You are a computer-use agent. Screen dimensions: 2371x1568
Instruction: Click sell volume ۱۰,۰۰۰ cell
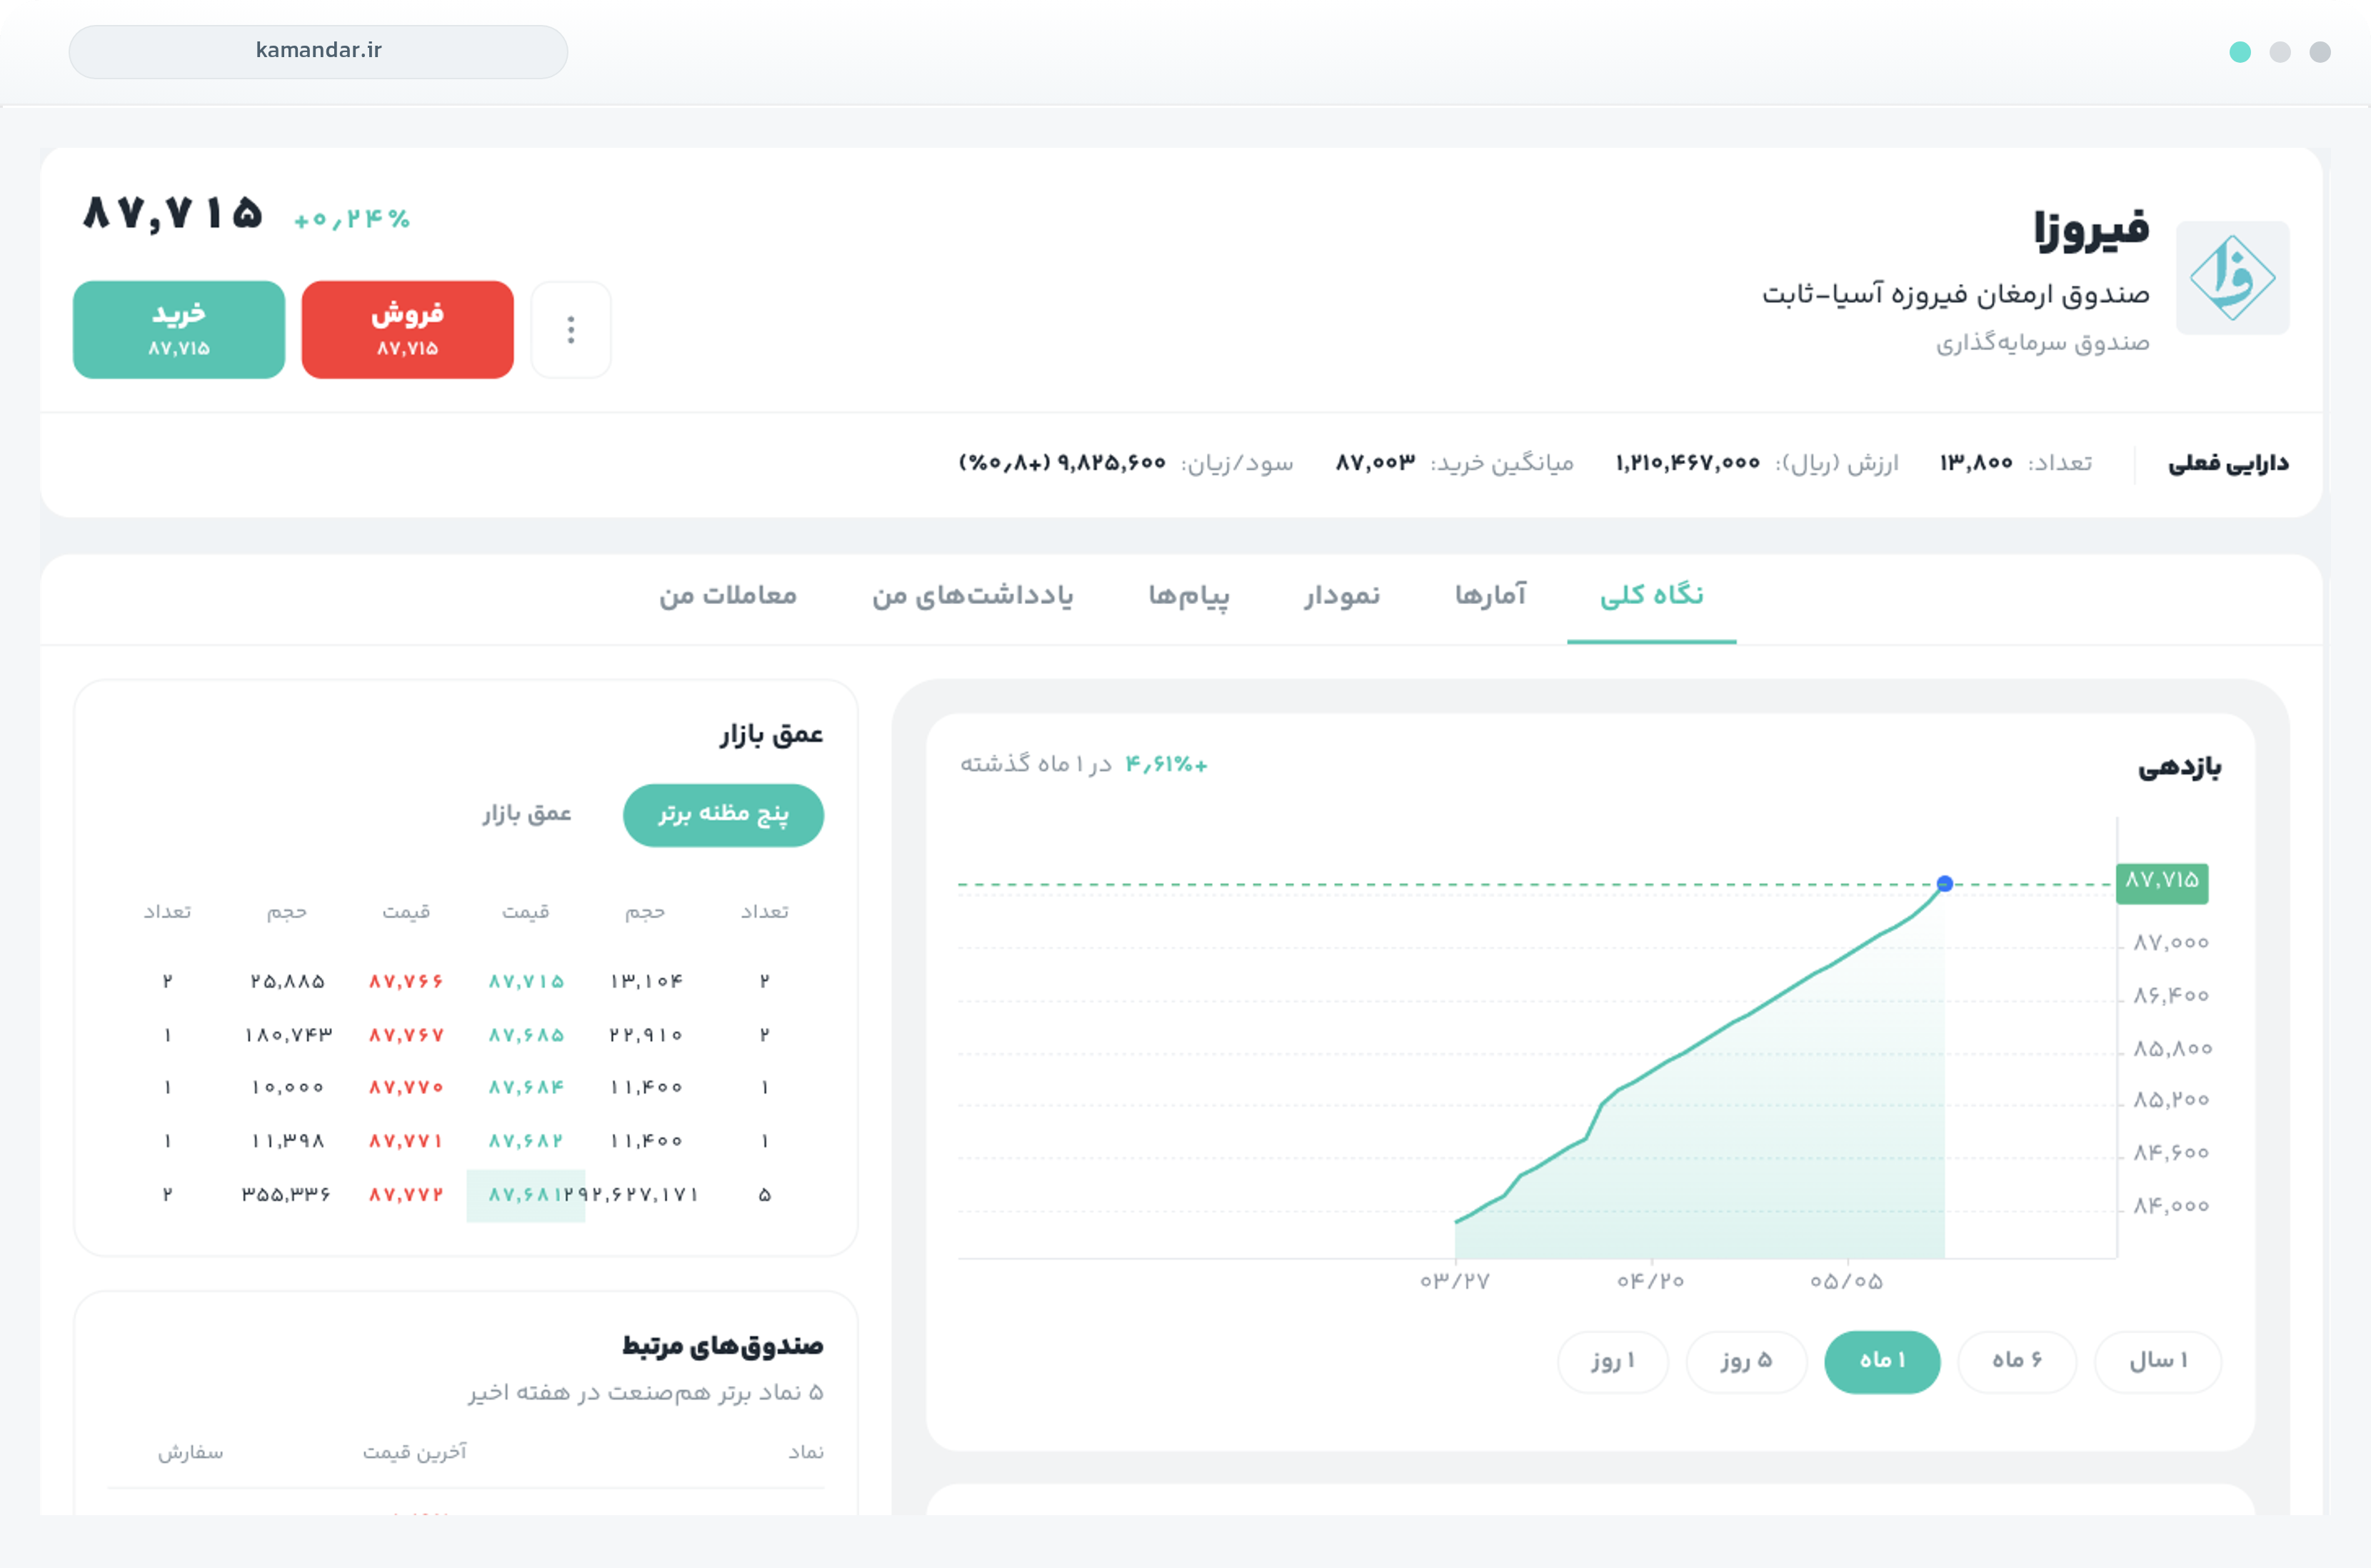287,1087
